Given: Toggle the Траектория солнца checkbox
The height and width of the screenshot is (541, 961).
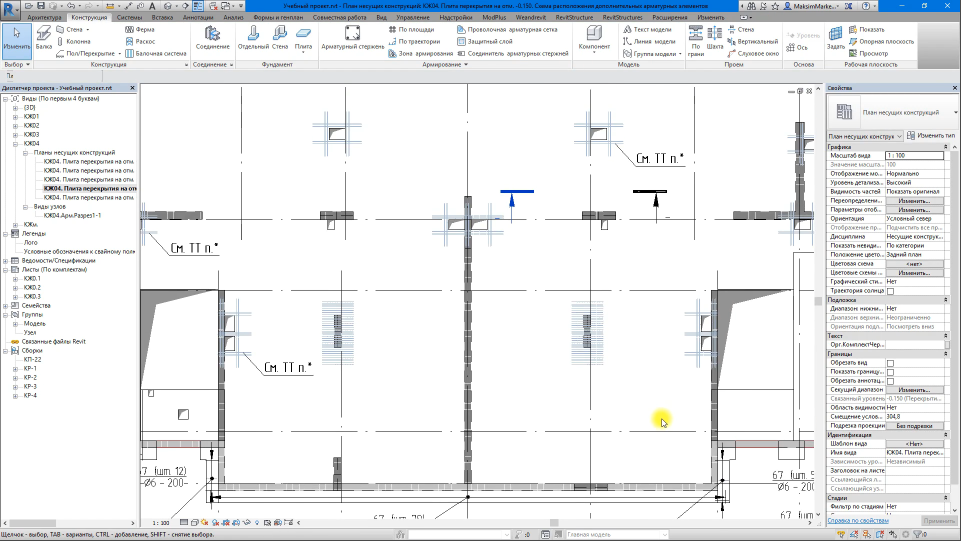Looking at the screenshot, I should click(x=891, y=291).
